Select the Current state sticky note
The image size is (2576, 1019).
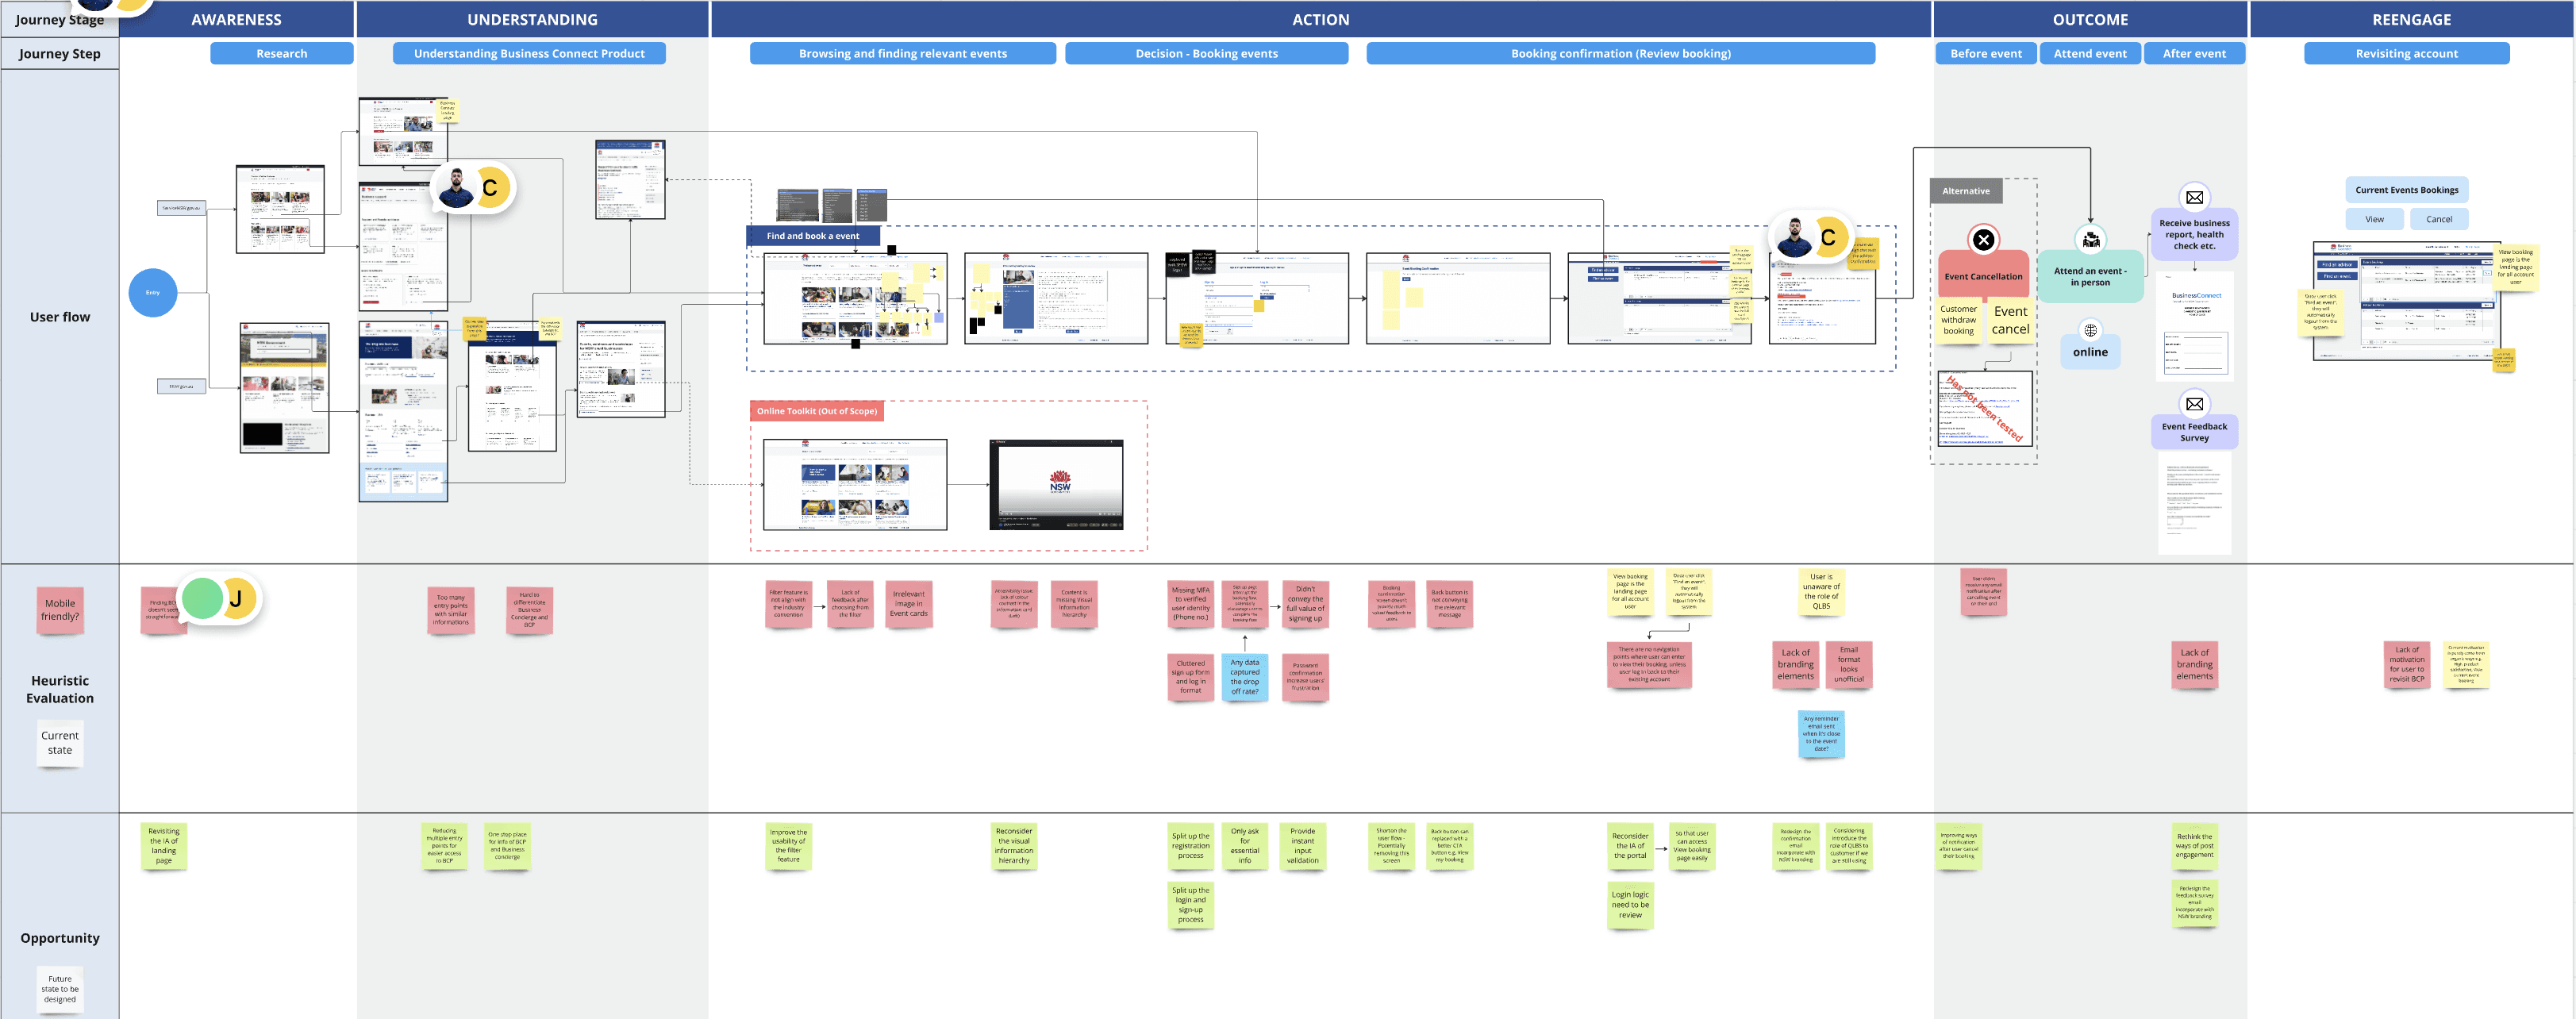point(60,742)
